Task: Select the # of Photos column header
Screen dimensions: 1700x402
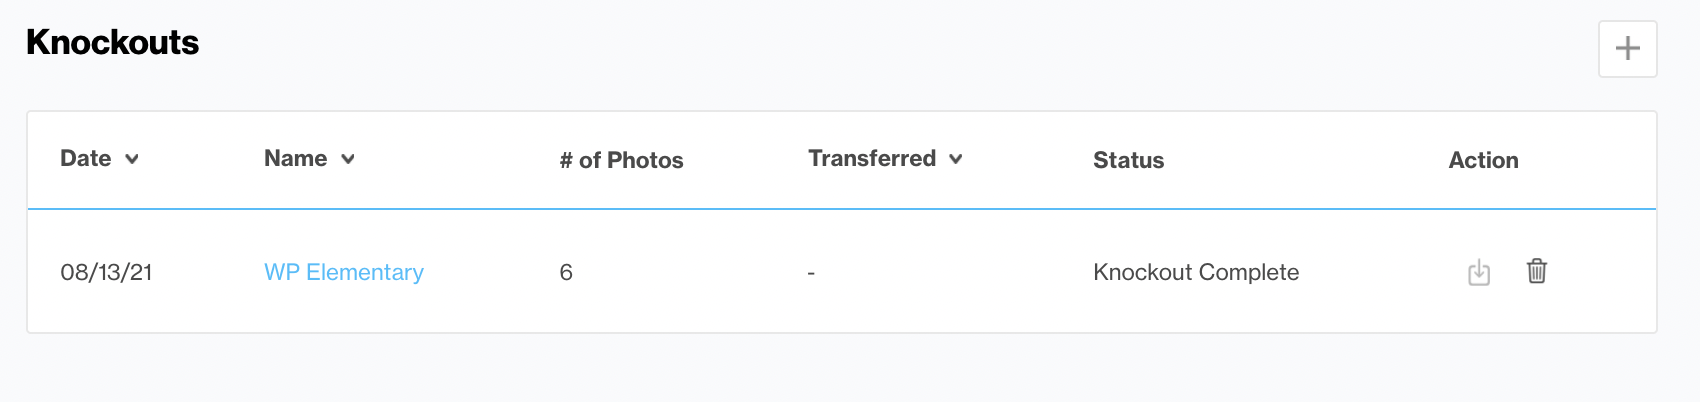Action: 621,160
